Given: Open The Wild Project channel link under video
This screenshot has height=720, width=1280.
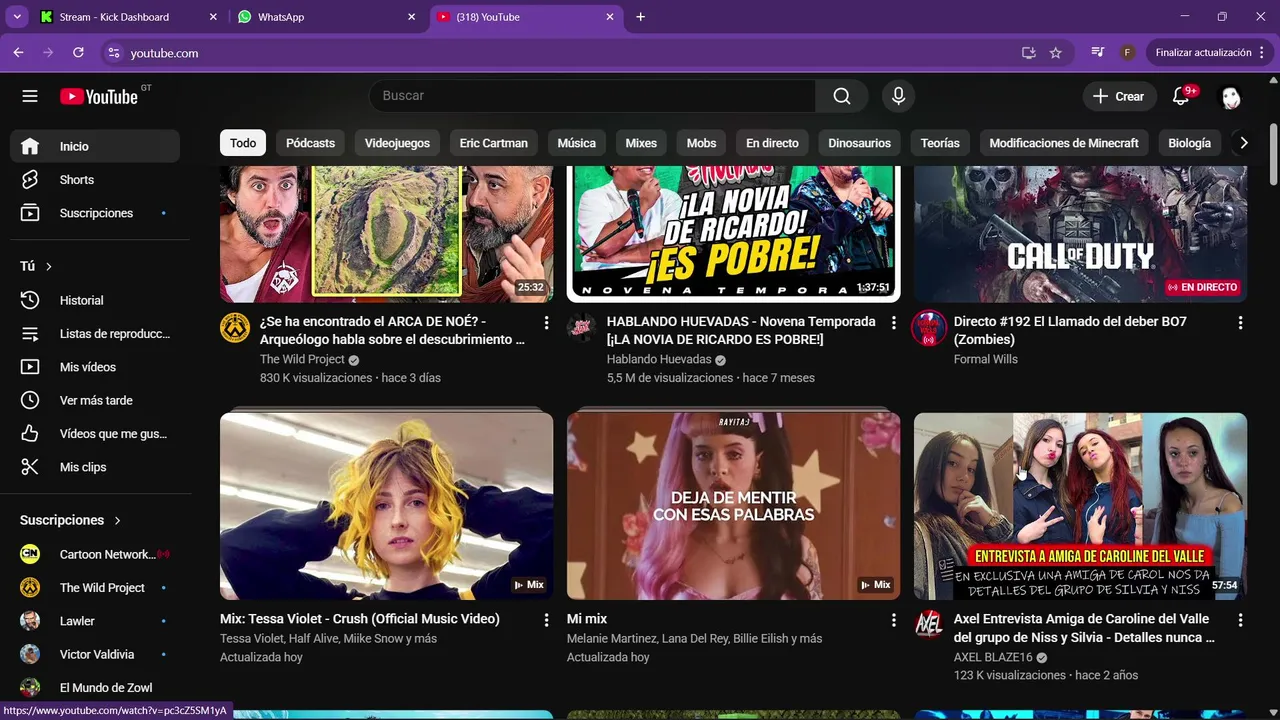Looking at the screenshot, I should [302, 359].
